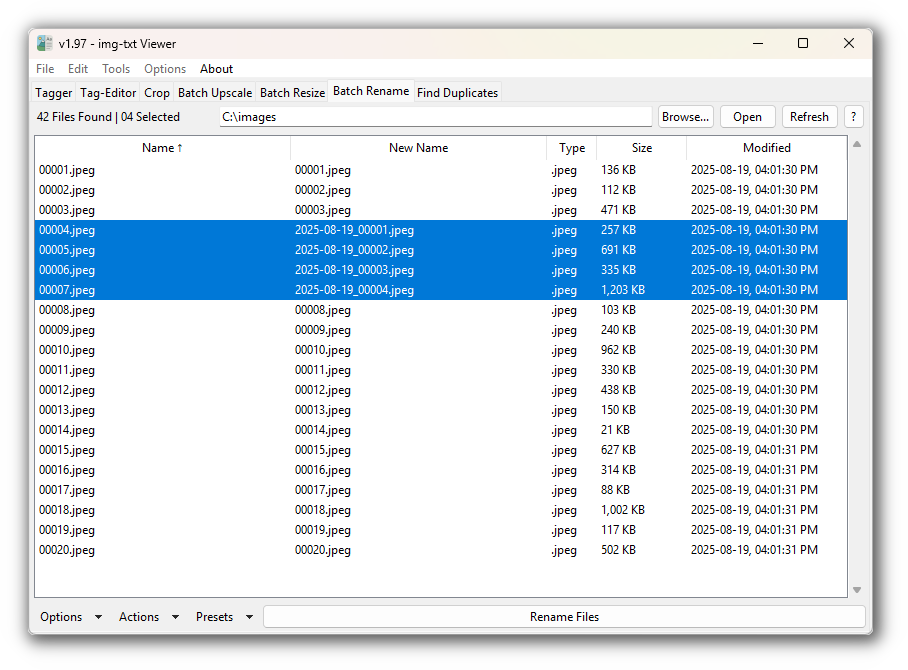Open the Presets dropdown
This screenshot has width=908, height=670.
pyautogui.click(x=224, y=617)
